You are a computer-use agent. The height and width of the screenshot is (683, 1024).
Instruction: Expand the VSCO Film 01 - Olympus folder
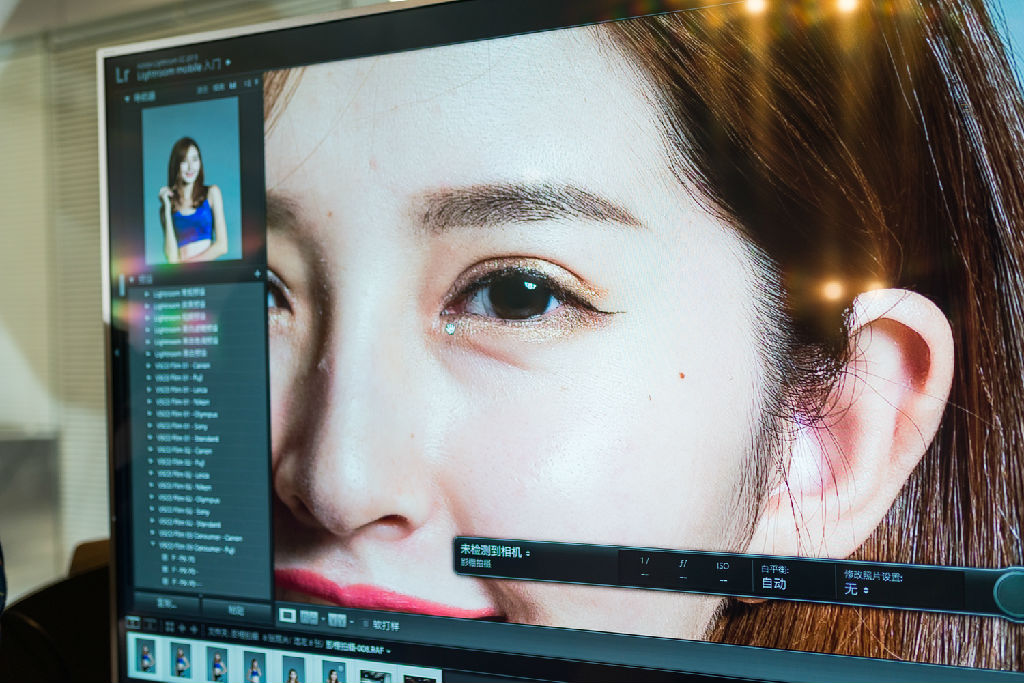[150, 414]
